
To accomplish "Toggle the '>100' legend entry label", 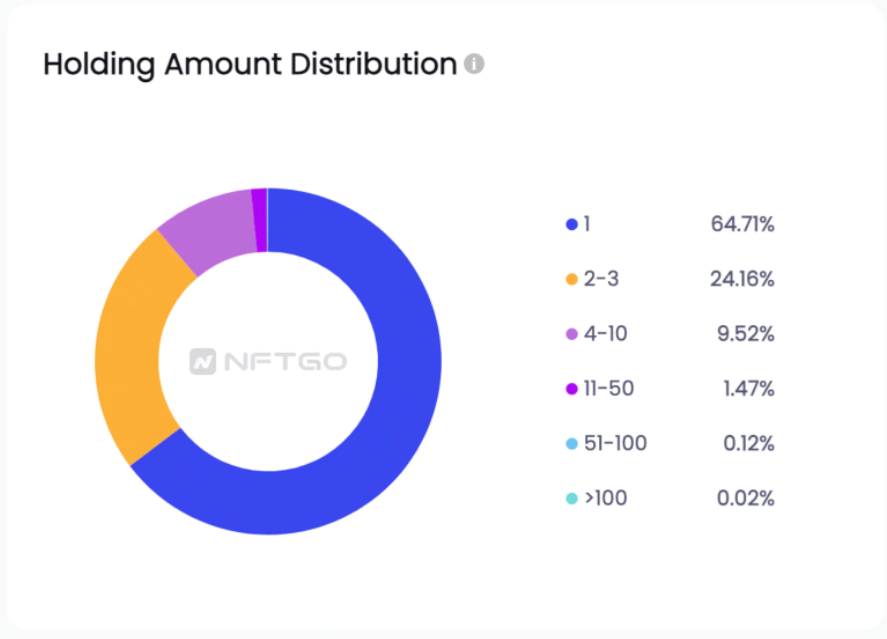I will (x=605, y=498).
